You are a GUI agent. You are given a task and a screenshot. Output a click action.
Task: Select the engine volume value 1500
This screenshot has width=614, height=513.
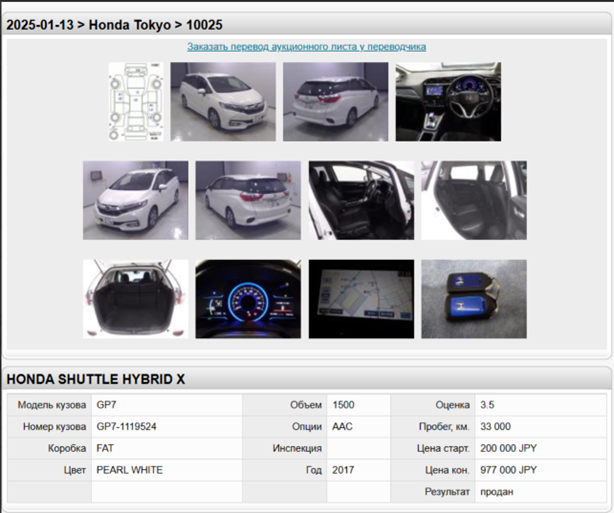(343, 405)
